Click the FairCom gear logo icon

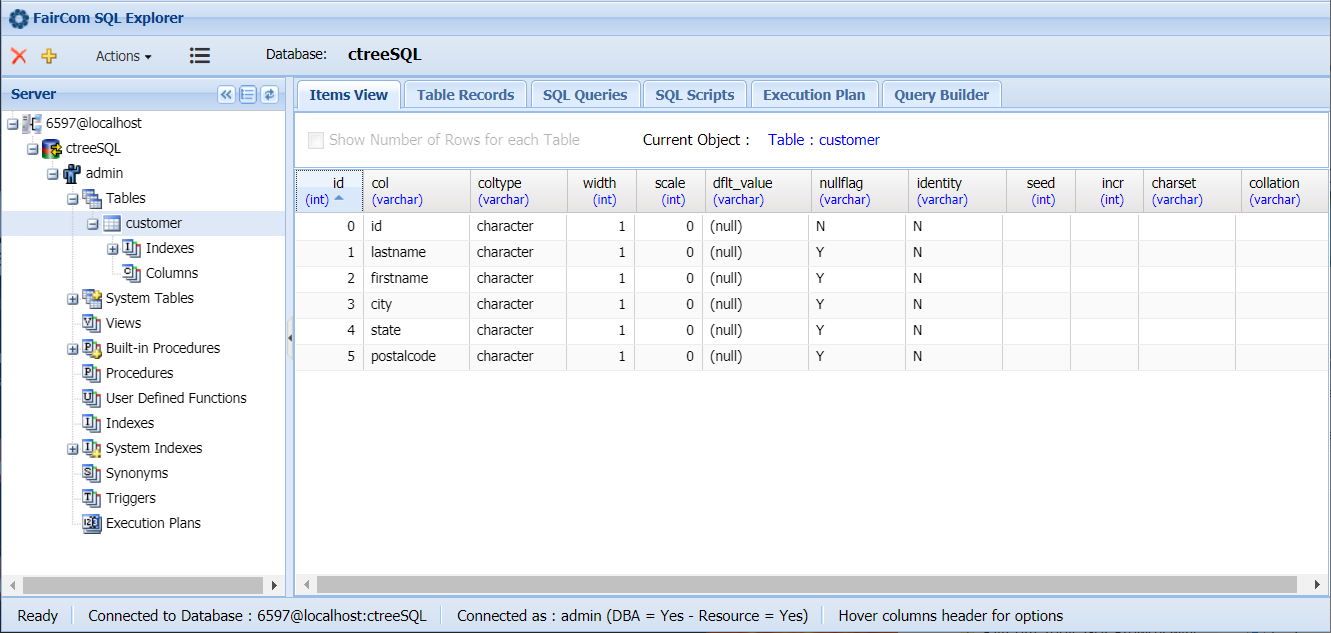18,17
